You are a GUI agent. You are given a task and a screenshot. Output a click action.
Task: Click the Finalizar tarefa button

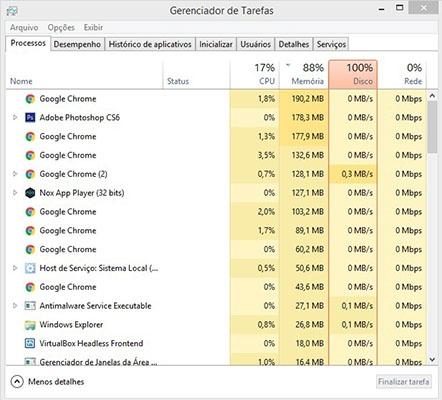404,382
